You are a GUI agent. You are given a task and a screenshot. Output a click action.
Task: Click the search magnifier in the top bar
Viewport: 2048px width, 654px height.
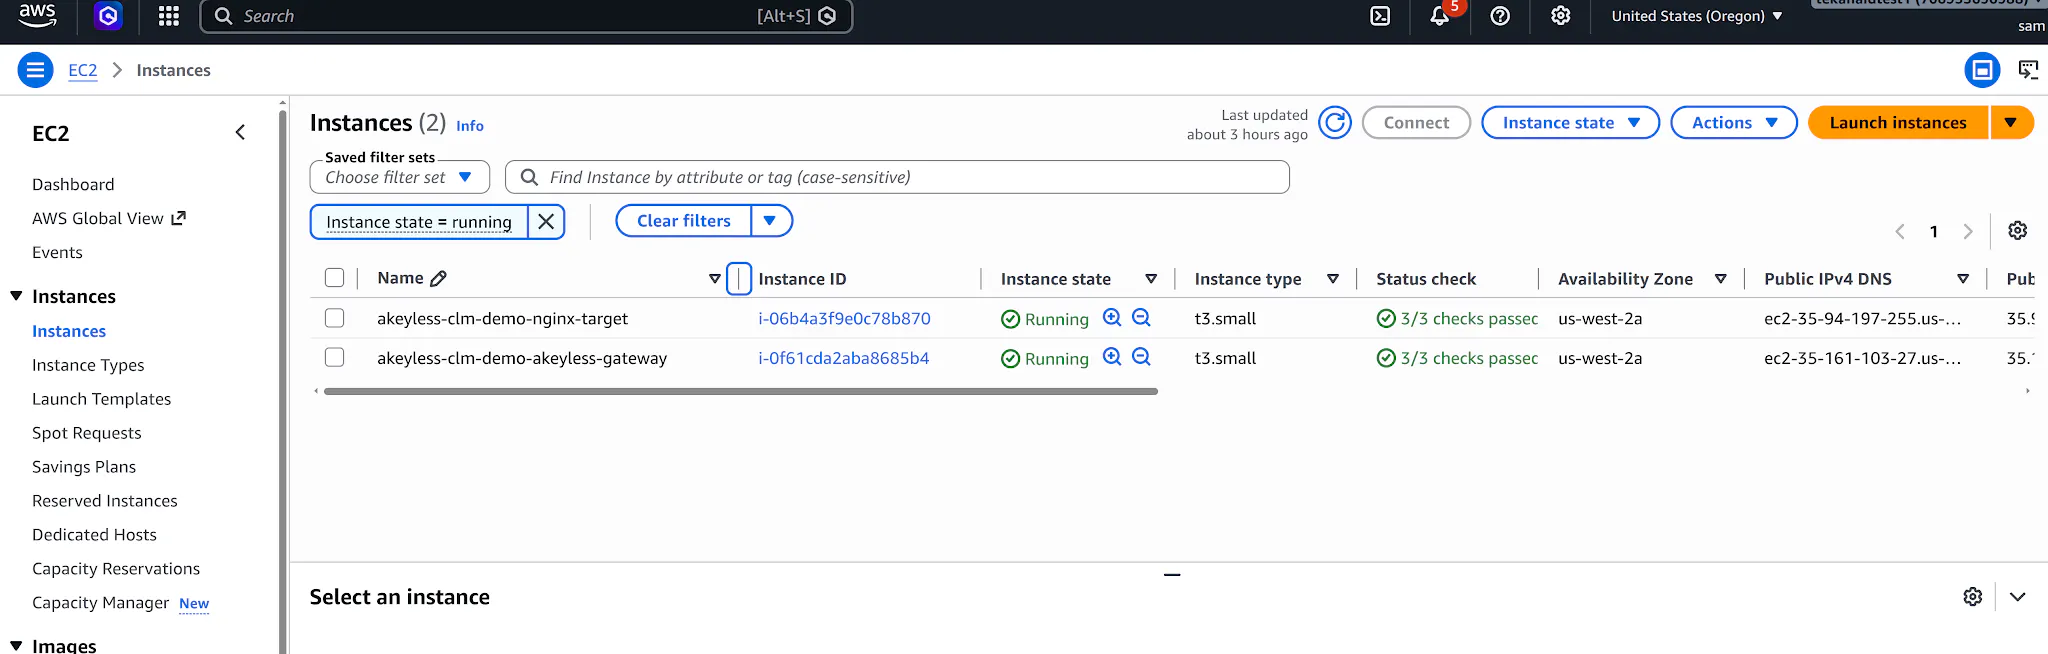pos(224,16)
